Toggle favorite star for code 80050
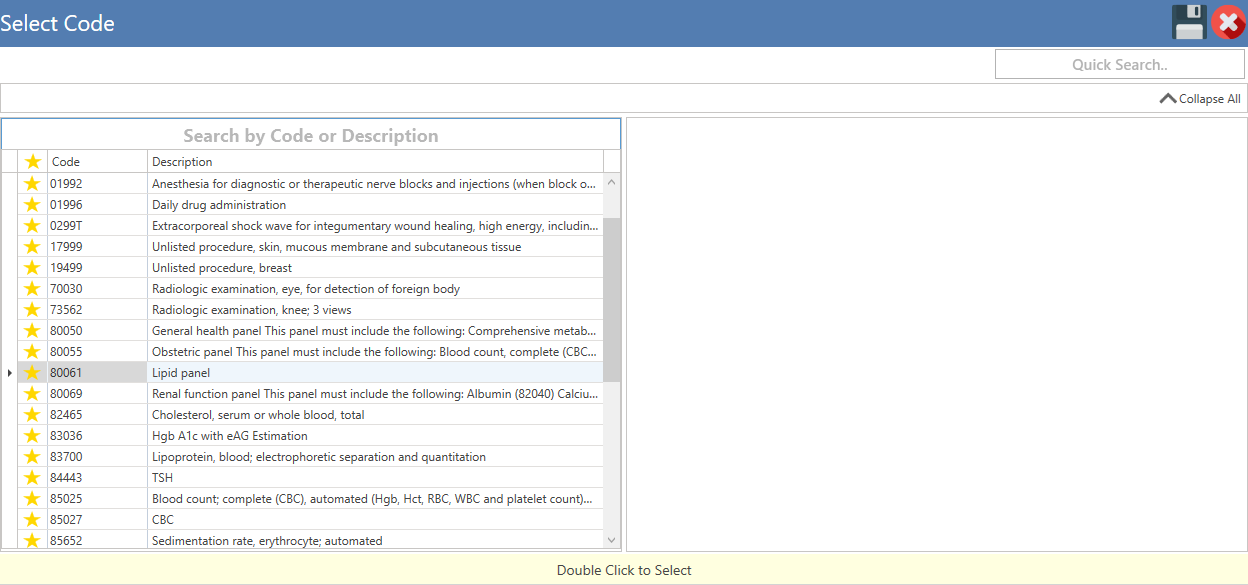 point(33,331)
